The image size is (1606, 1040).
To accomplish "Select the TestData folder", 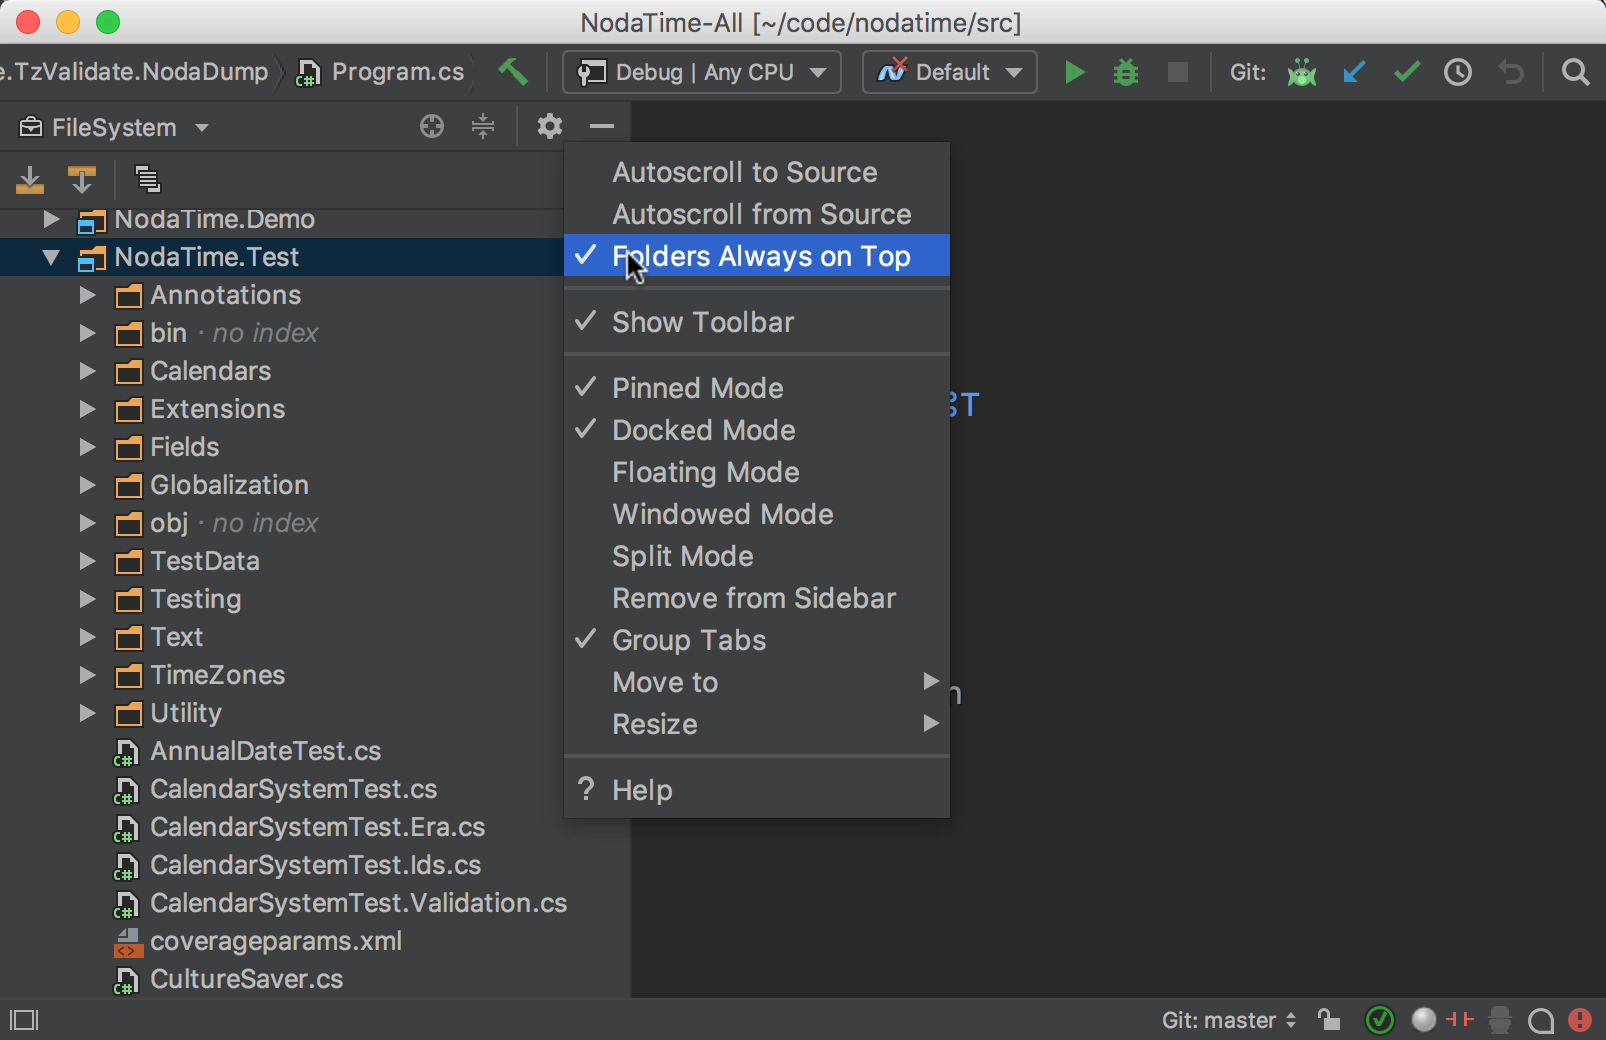I will 205,561.
